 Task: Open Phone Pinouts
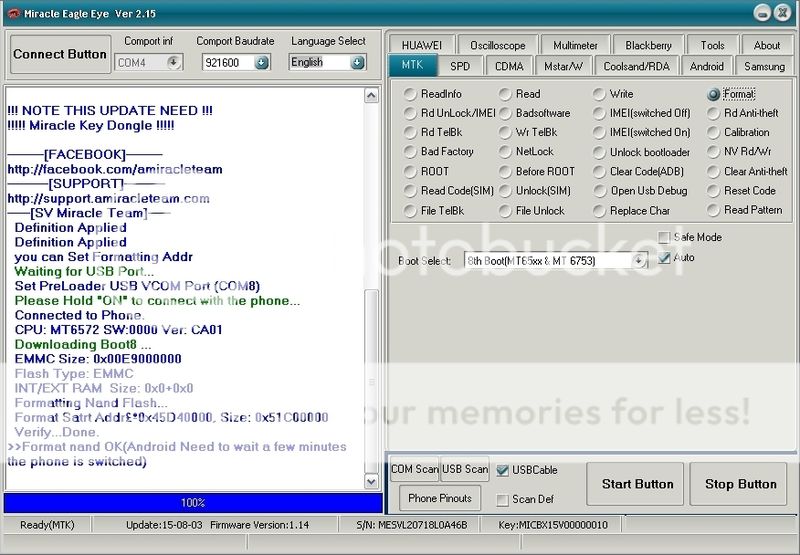pyautogui.click(x=440, y=498)
